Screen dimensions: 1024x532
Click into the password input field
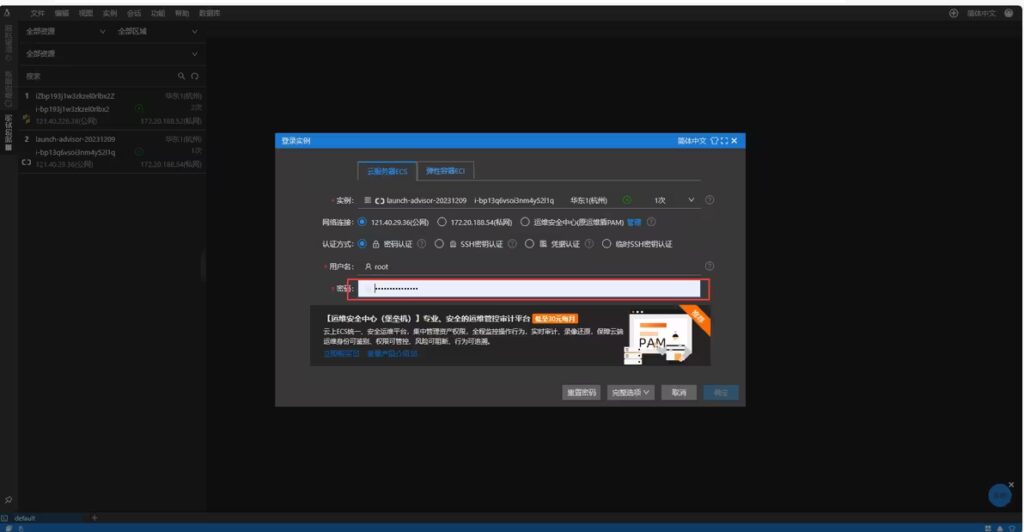click(529, 289)
